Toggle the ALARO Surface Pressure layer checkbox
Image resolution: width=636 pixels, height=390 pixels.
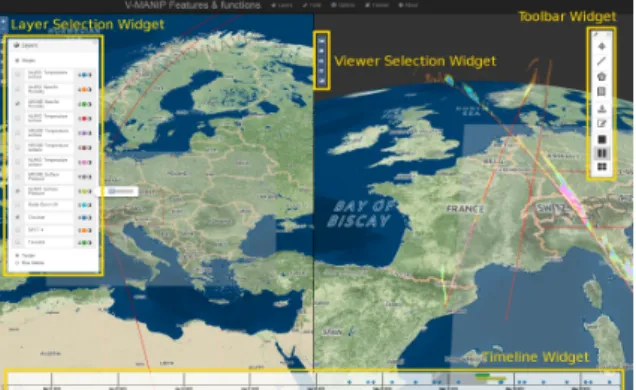click(17, 191)
